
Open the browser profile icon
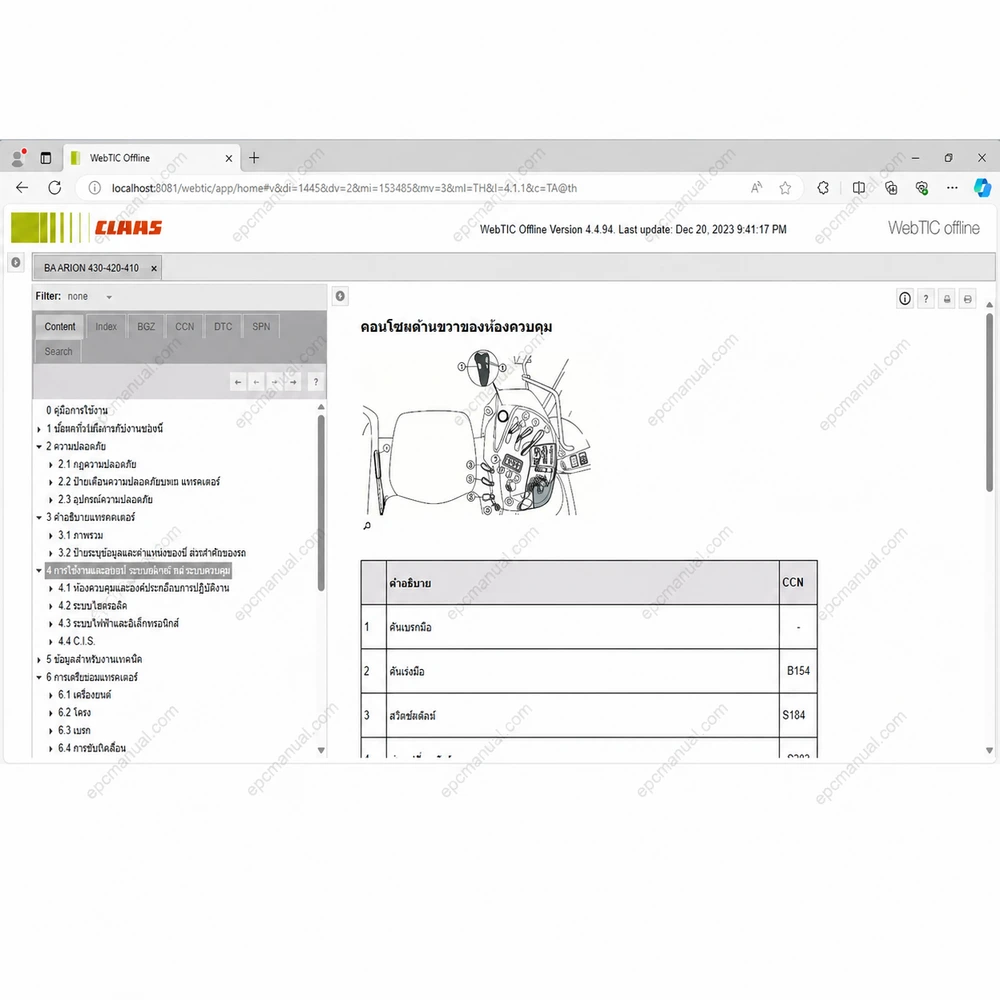pos(18,158)
